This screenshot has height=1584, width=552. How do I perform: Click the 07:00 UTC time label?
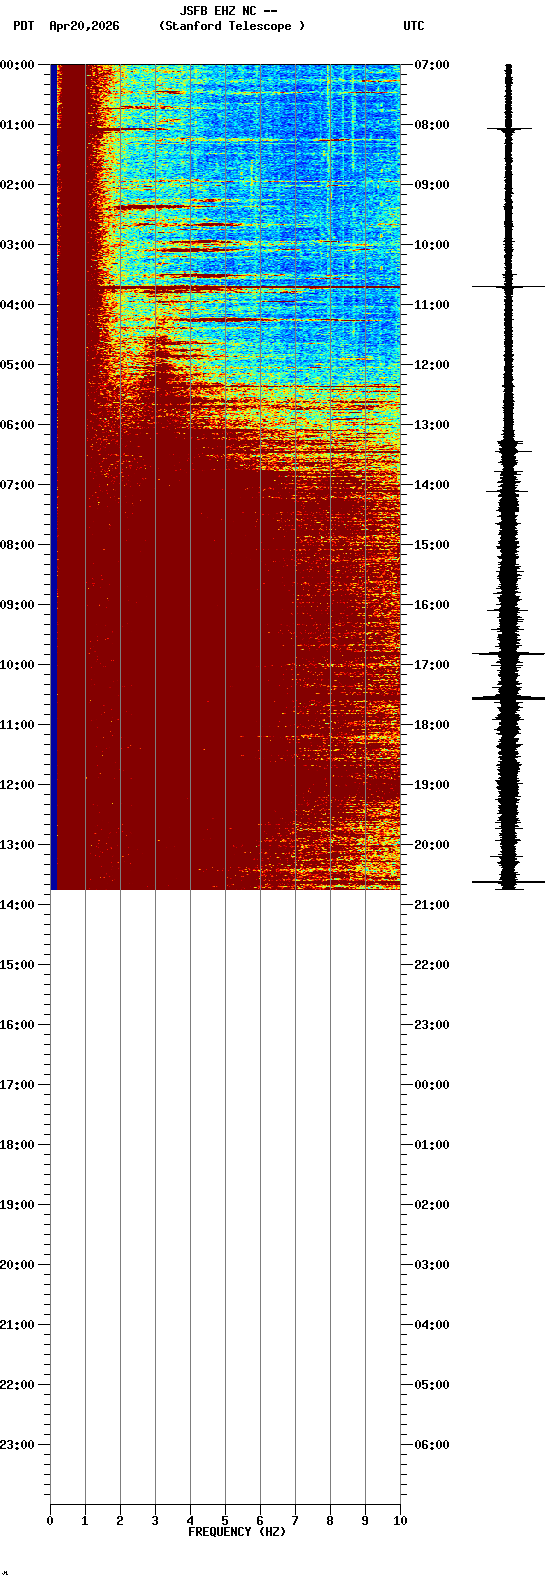[x=432, y=65]
